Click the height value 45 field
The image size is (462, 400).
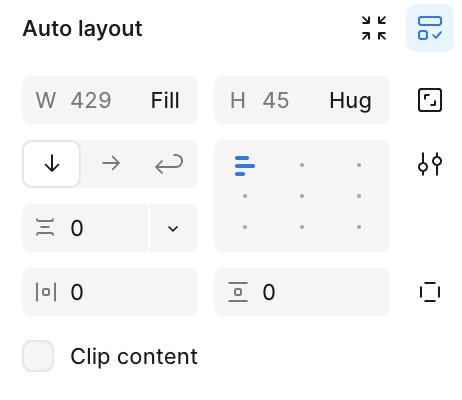276,100
